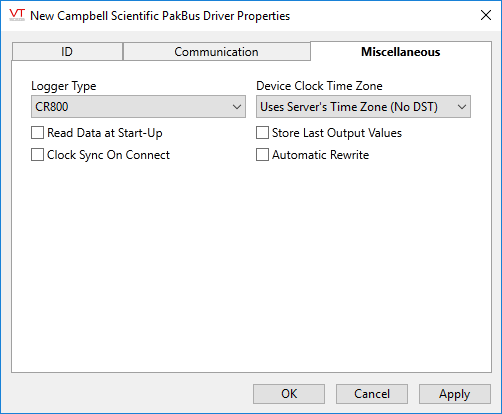Tick the Clock Sync On Connect checkbox
This screenshot has height=414, width=502.
pos(37,155)
